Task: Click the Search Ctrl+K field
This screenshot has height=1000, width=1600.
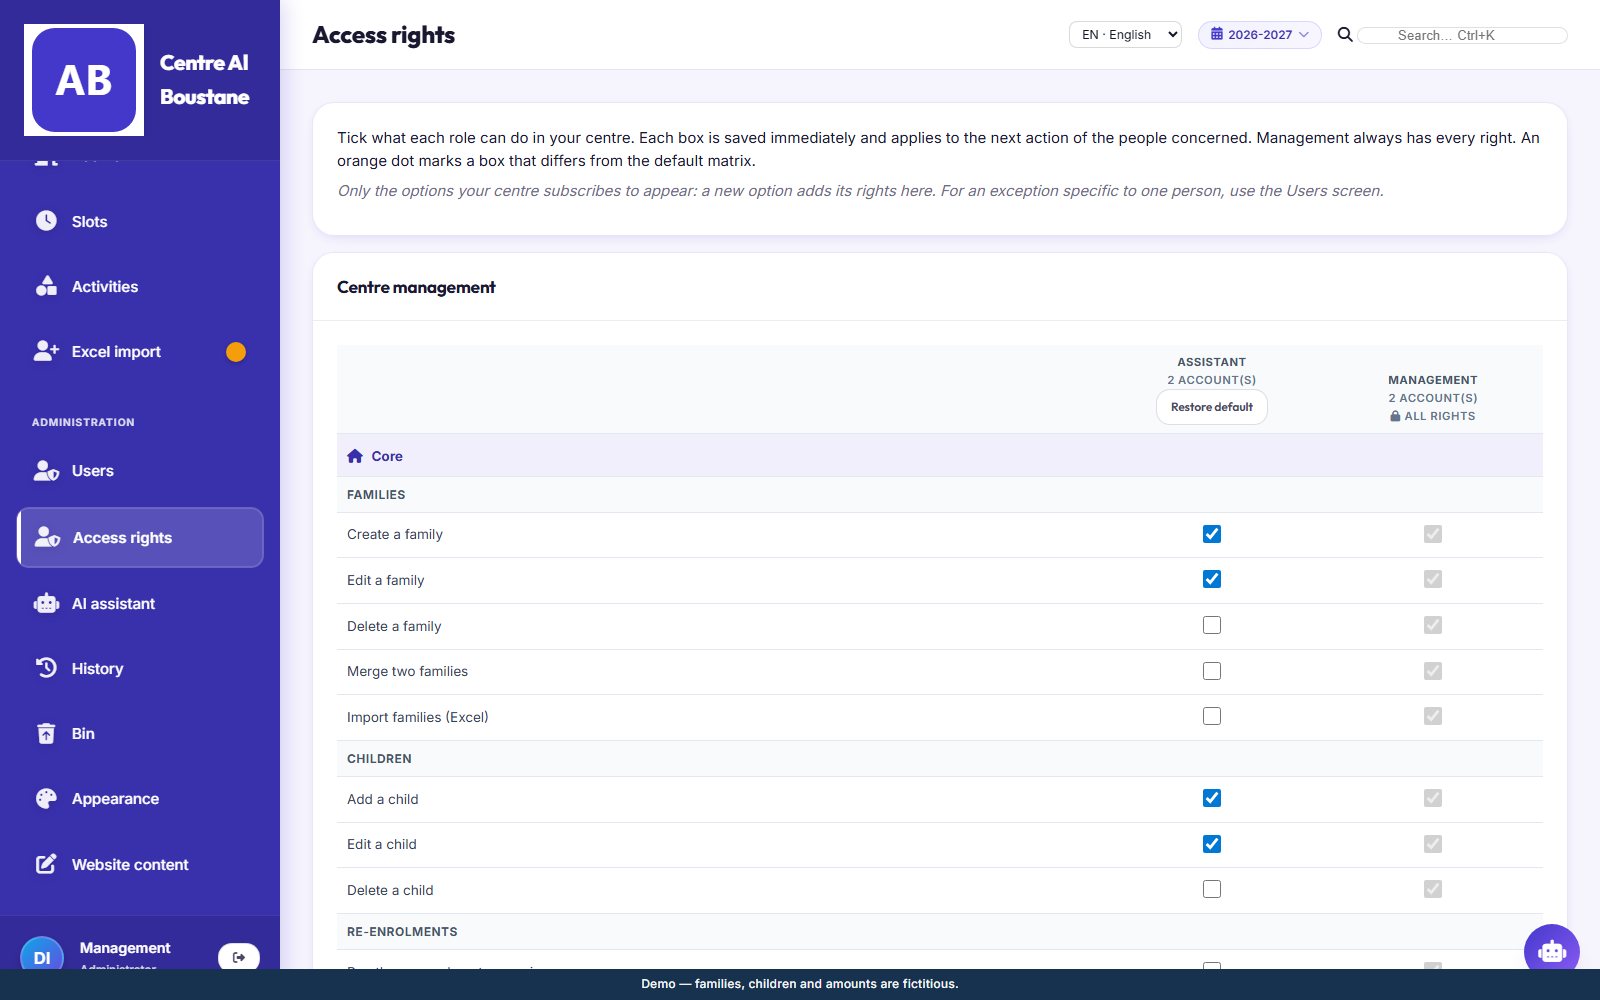Action: (x=1462, y=35)
